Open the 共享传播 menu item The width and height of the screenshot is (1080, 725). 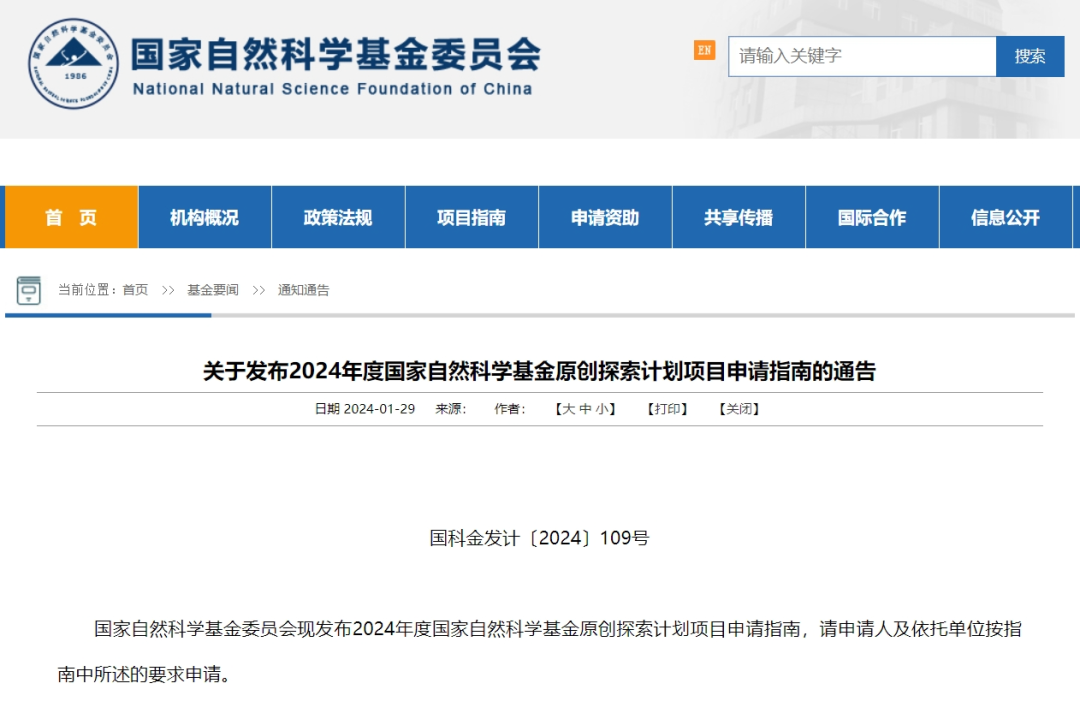point(738,217)
